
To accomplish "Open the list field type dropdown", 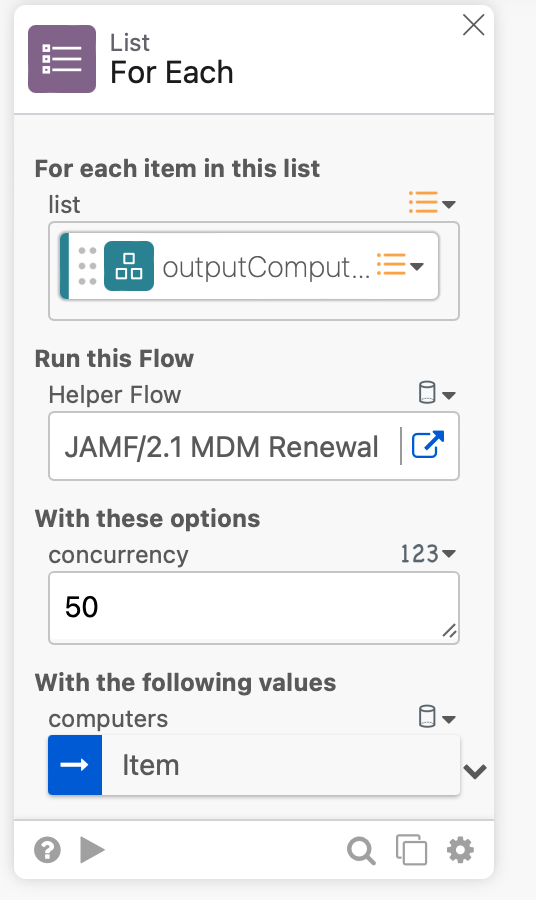I will coord(432,203).
